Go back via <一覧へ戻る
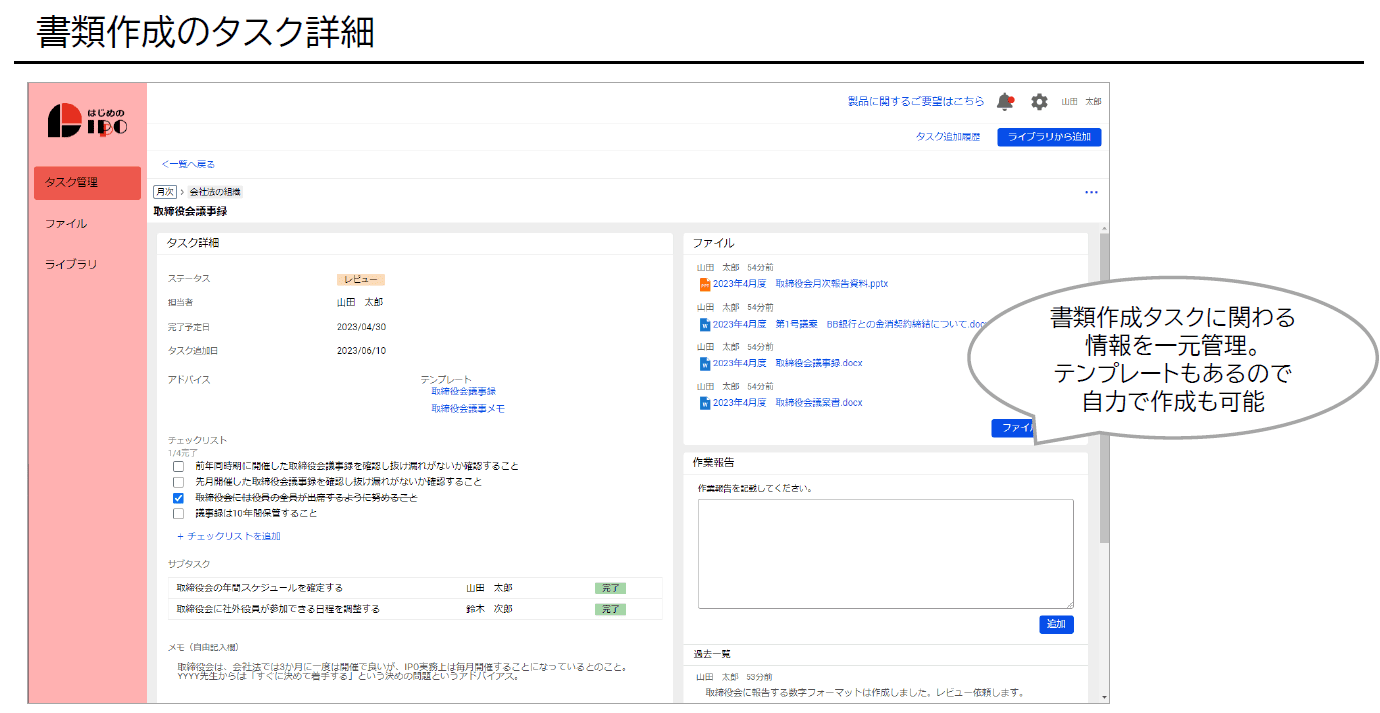Screen dimensions: 1380x713 tap(188, 164)
